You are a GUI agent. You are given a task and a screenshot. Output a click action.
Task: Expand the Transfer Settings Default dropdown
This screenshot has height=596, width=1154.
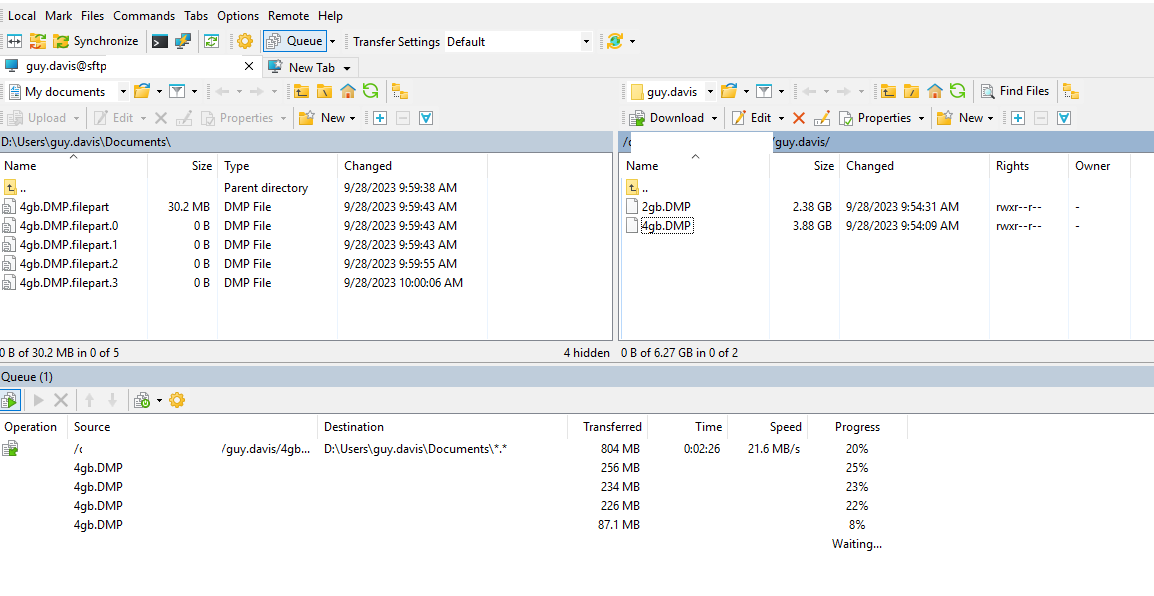(586, 41)
